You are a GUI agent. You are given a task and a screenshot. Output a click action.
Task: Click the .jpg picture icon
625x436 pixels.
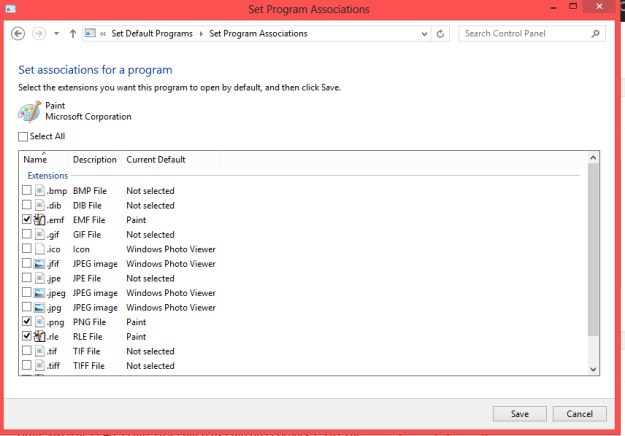pyautogui.click(x=39, y=307)
